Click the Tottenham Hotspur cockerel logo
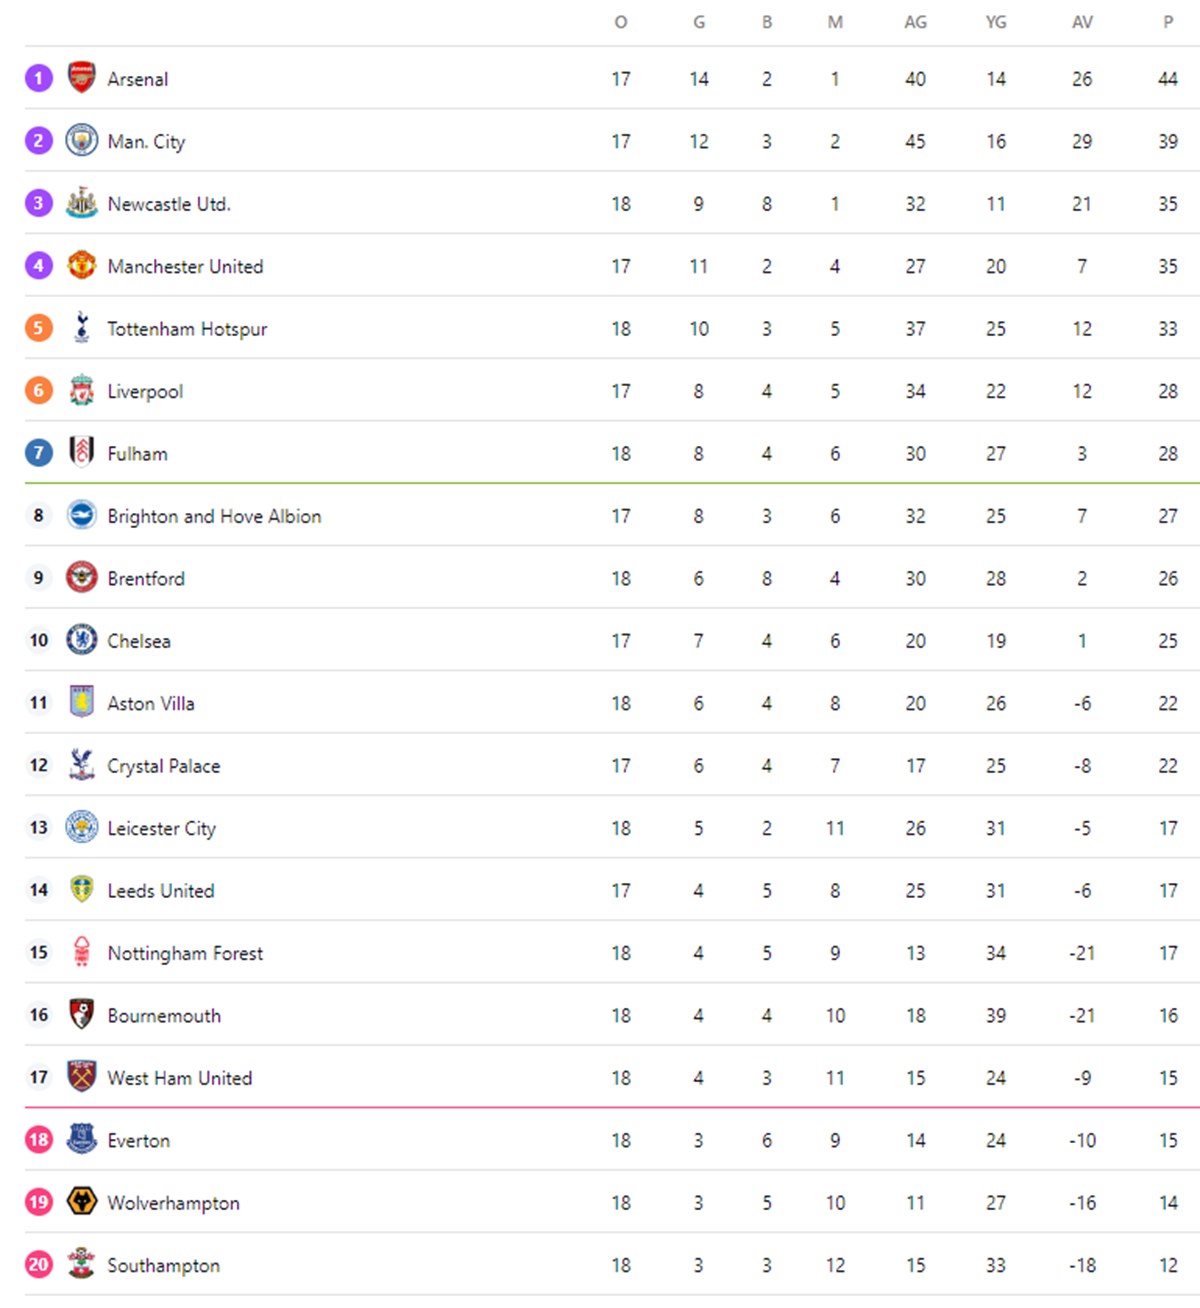Image resolution: width=1200 pixels, height=1308 pixels. click(x=81, y=327)
